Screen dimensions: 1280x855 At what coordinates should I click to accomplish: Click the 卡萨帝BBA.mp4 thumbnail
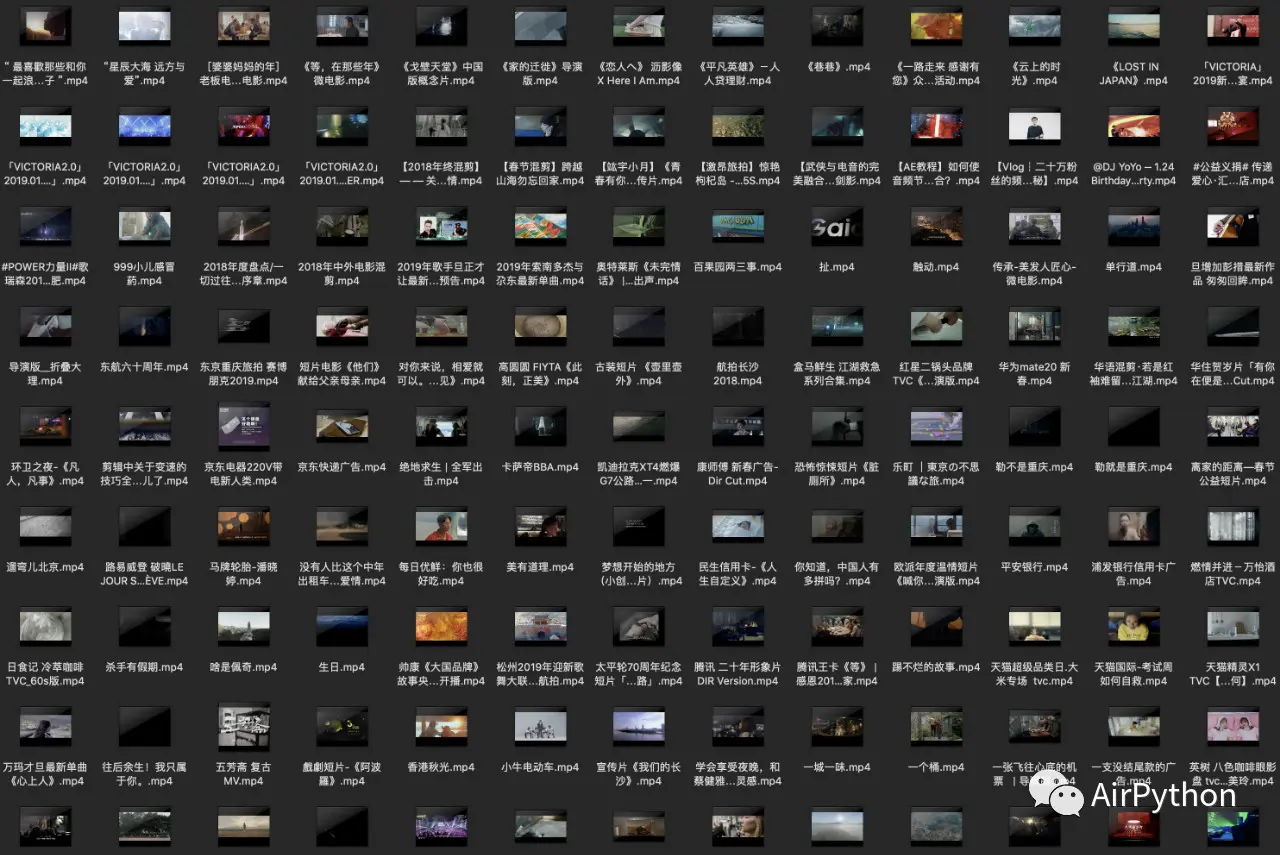tap(540, 426)
